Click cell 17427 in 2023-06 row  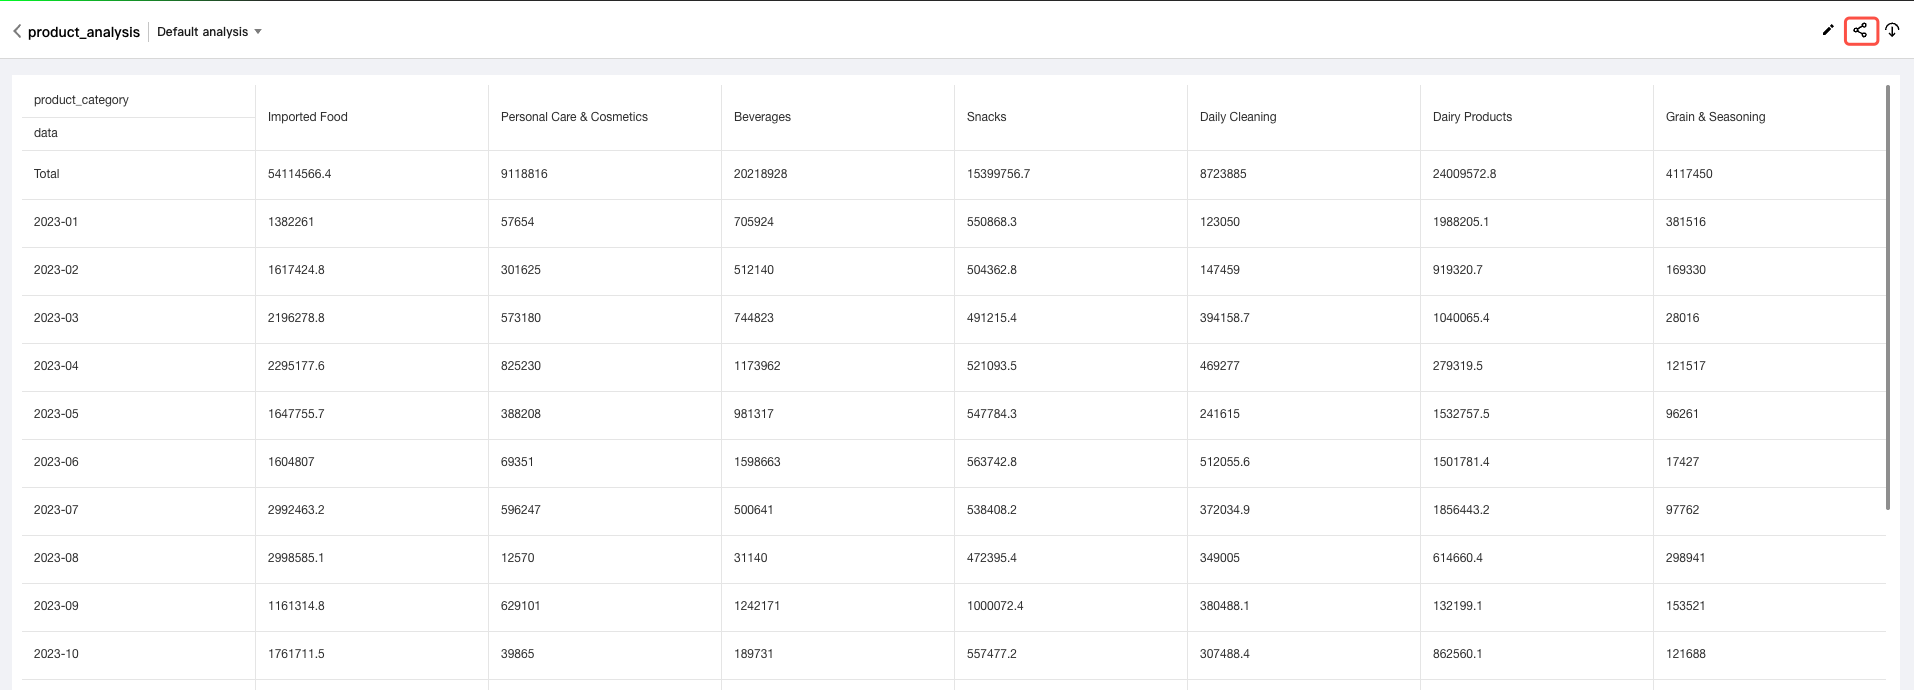click(x=1682, y=462)
